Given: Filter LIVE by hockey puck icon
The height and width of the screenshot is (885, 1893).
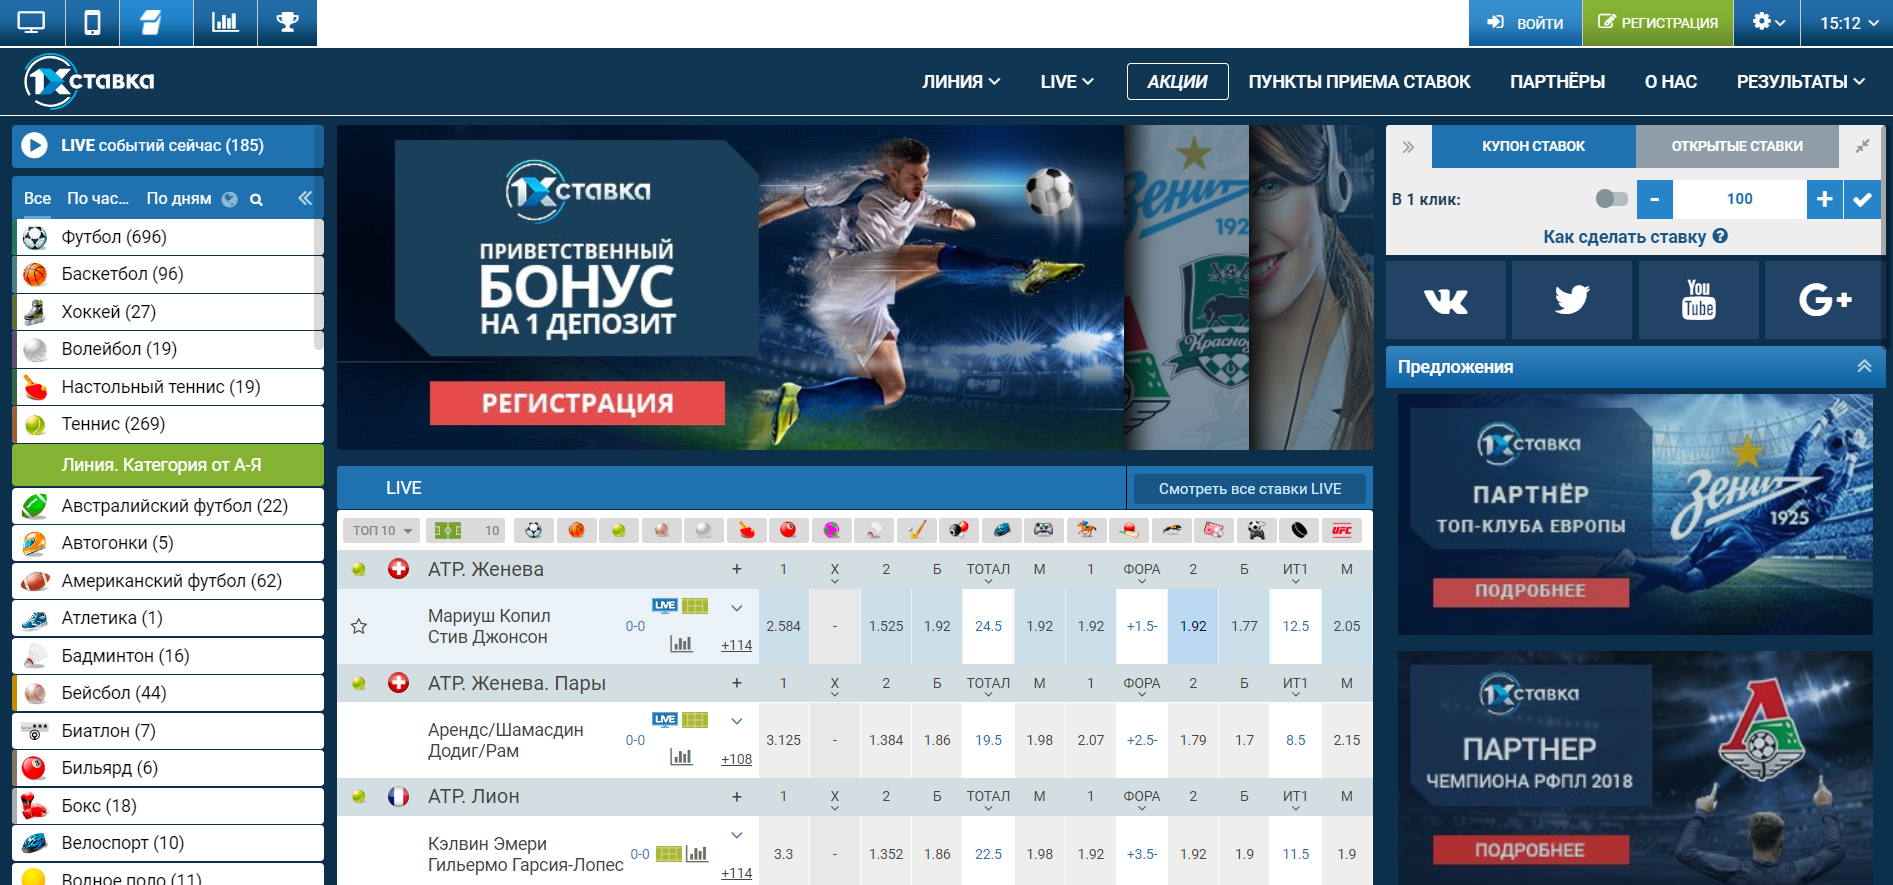Looking at the screenshot, I should [1298, 530].
